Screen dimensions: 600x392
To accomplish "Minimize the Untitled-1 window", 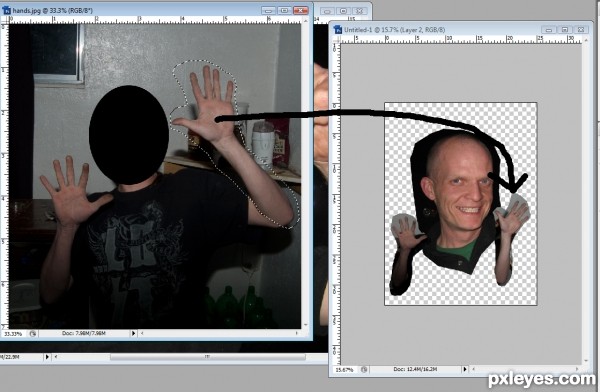I will pos(549,29).
